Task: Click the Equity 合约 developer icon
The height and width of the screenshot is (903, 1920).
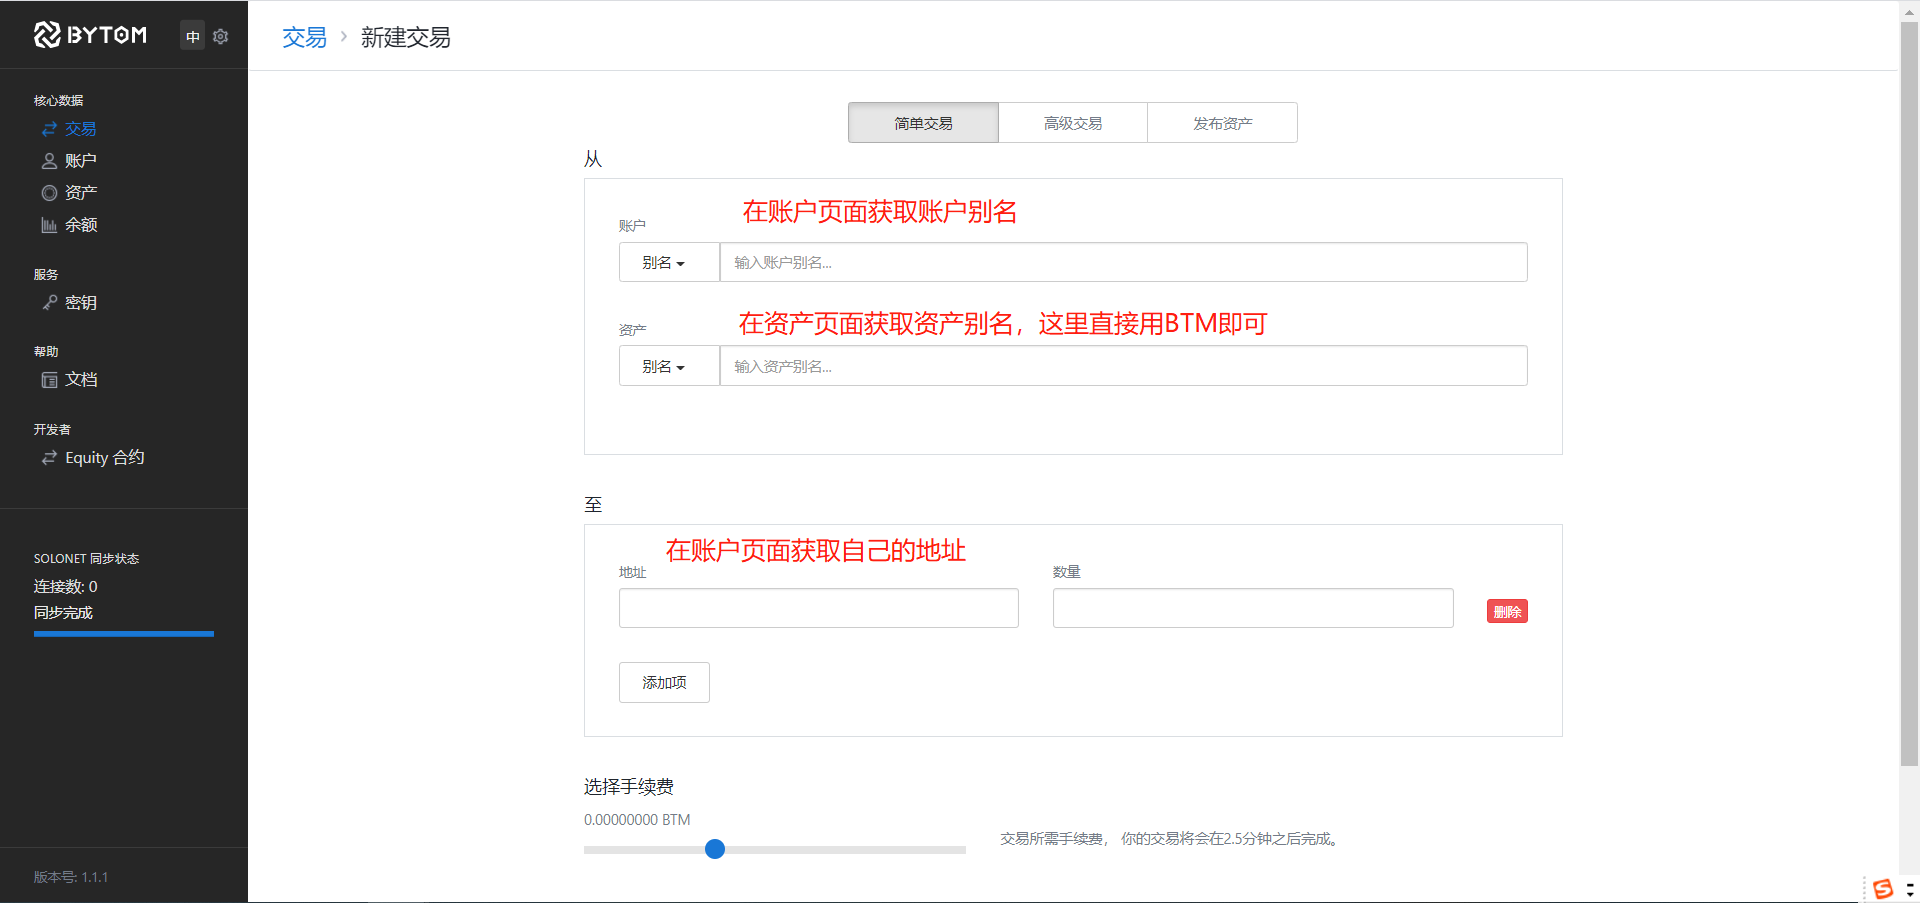Action: [x=51, y=458]
